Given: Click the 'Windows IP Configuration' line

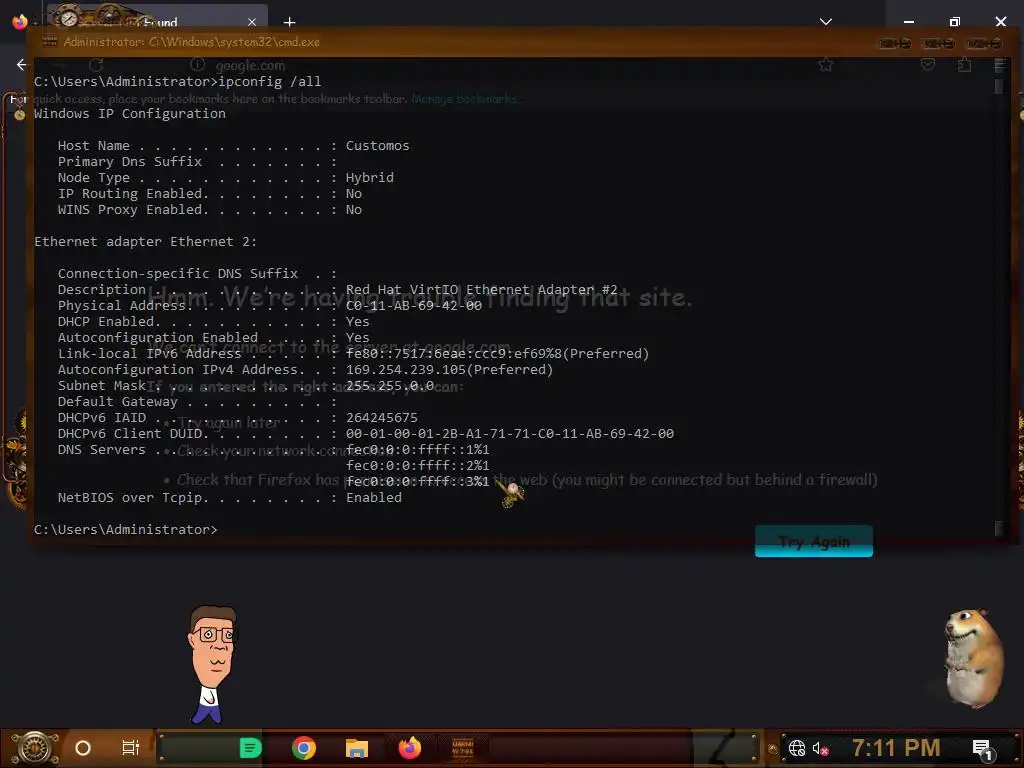Looking at the screenshot, I should [130, 114].
